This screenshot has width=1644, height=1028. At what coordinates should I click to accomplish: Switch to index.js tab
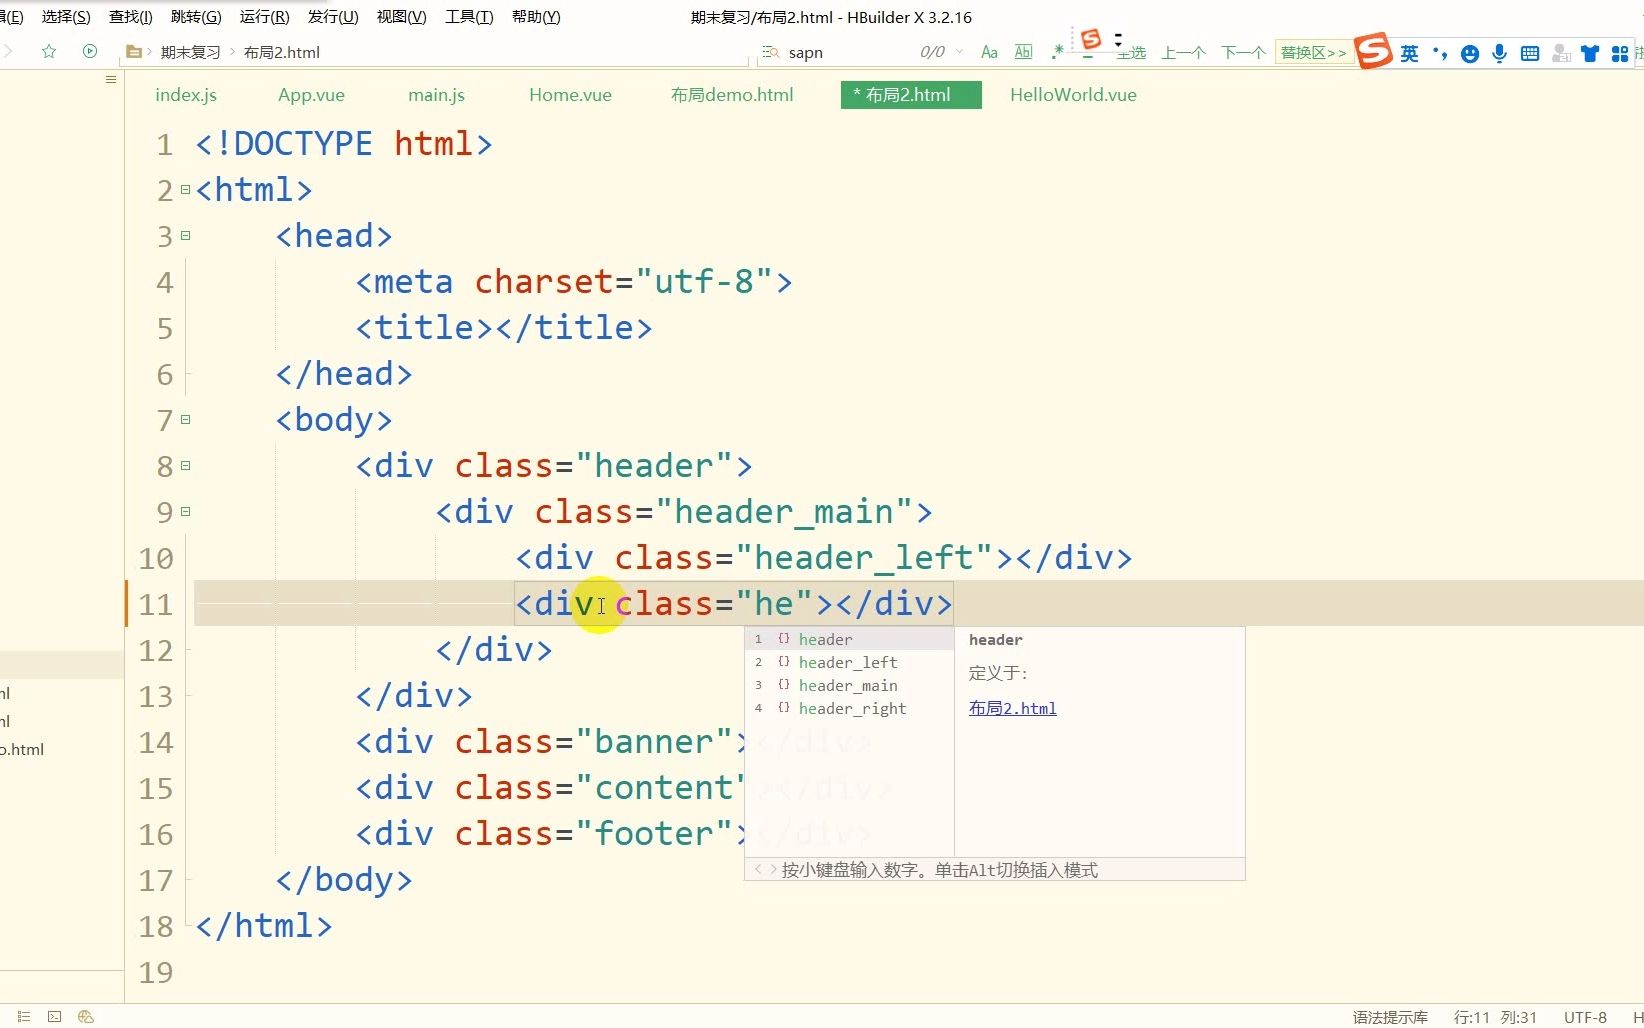[186, 95]
